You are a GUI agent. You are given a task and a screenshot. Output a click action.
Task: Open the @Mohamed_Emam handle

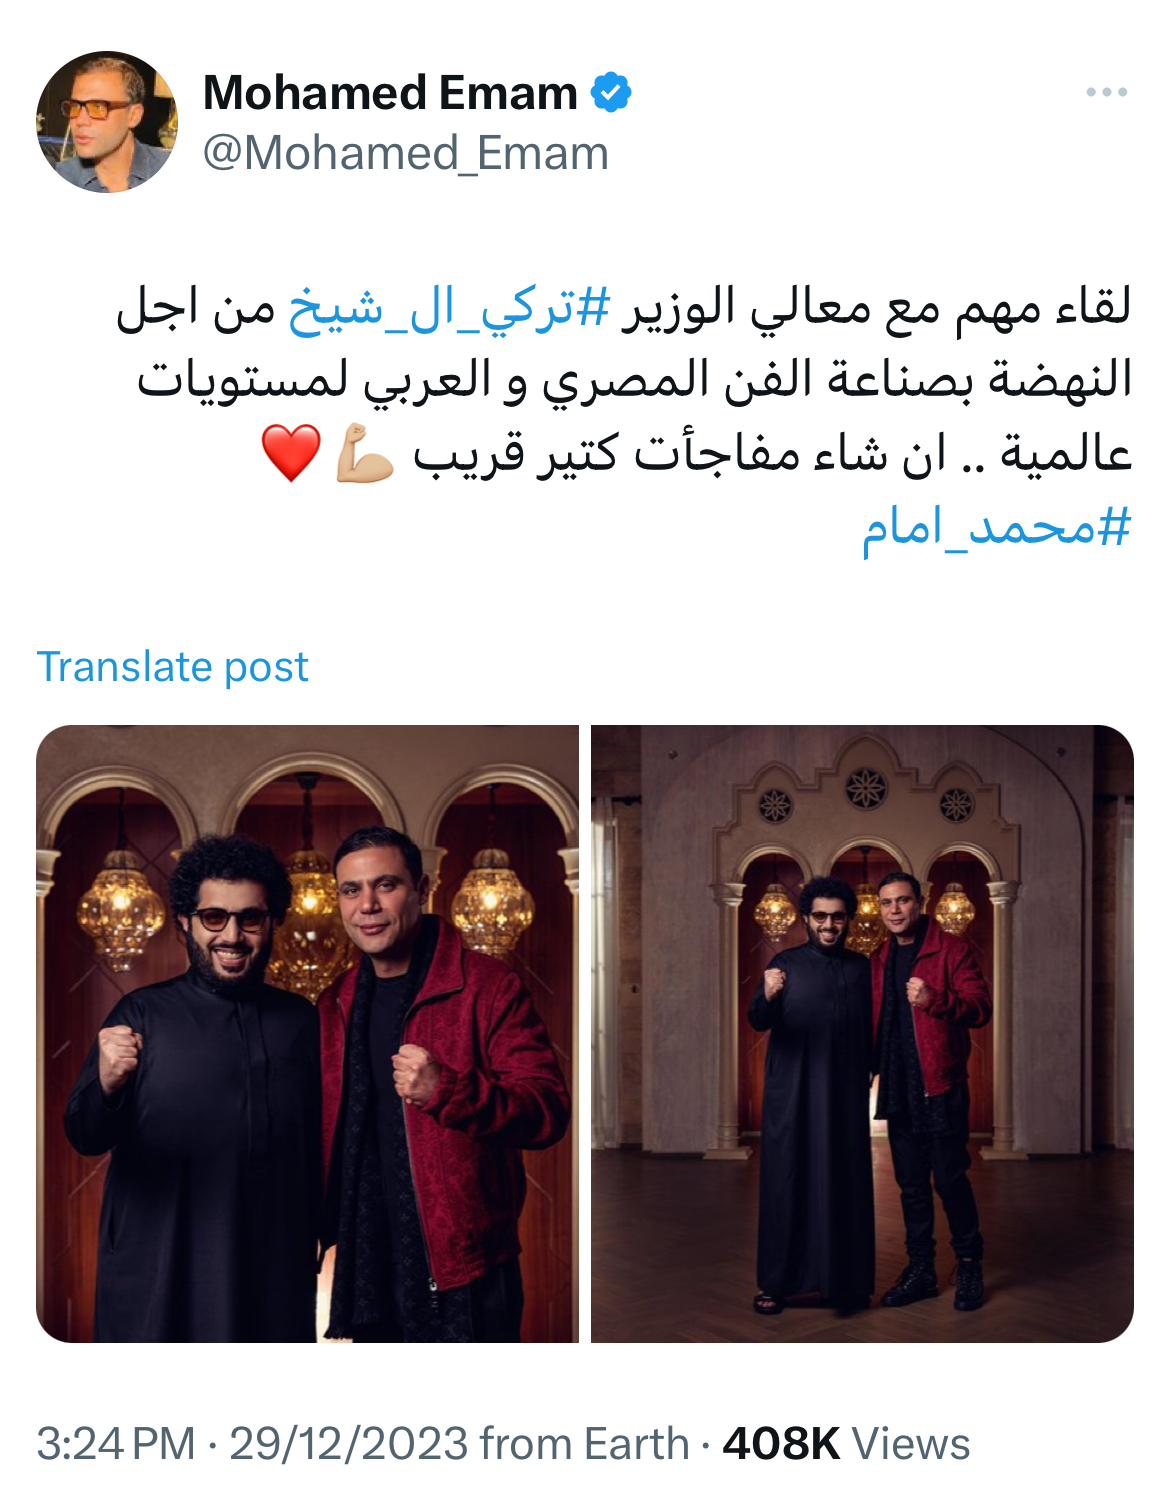[405, 153]
